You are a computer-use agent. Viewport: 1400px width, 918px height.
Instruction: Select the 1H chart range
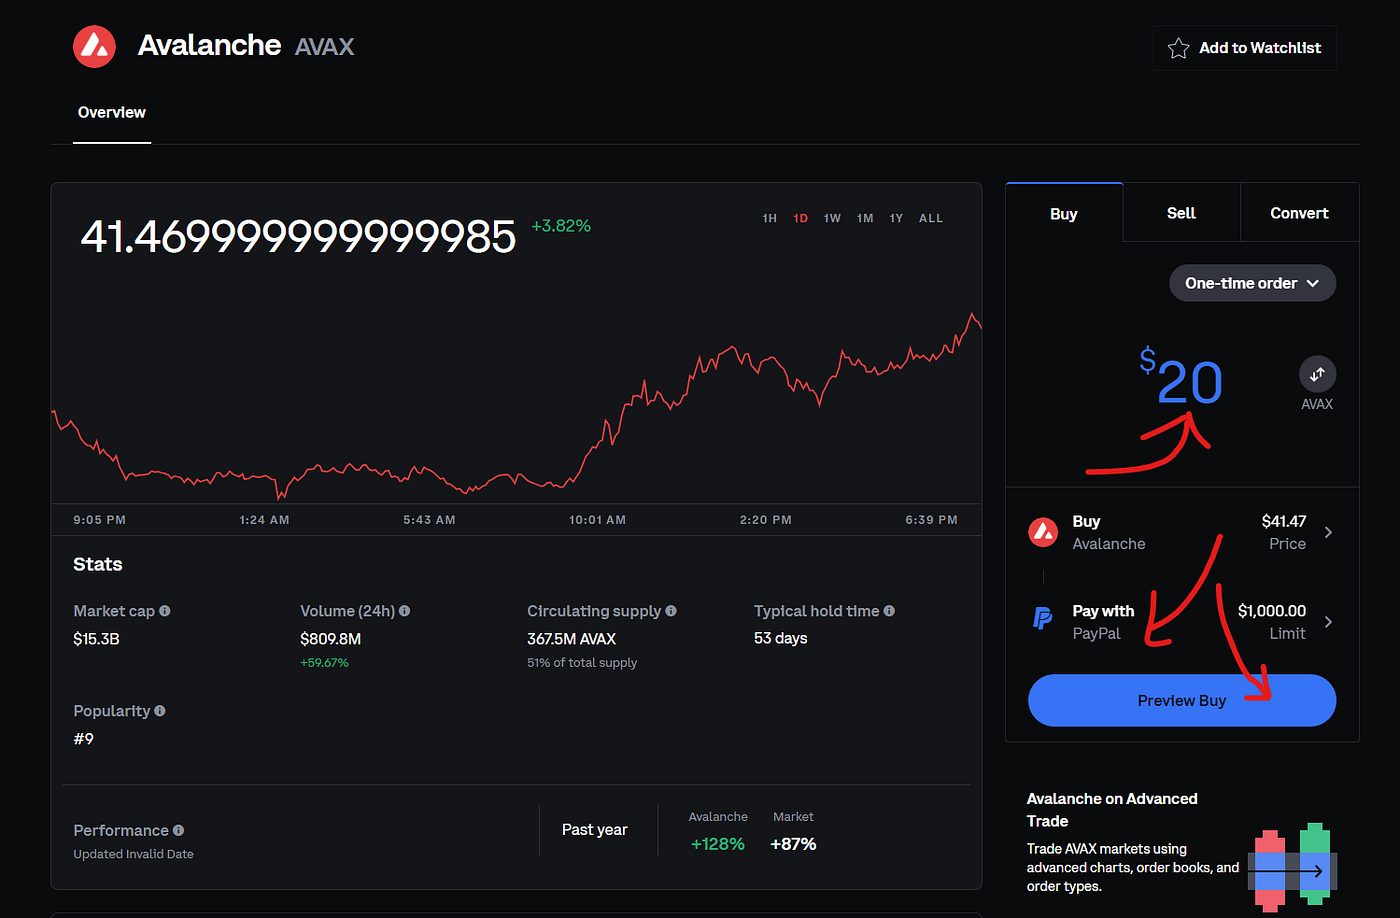[x=769, y=218]
